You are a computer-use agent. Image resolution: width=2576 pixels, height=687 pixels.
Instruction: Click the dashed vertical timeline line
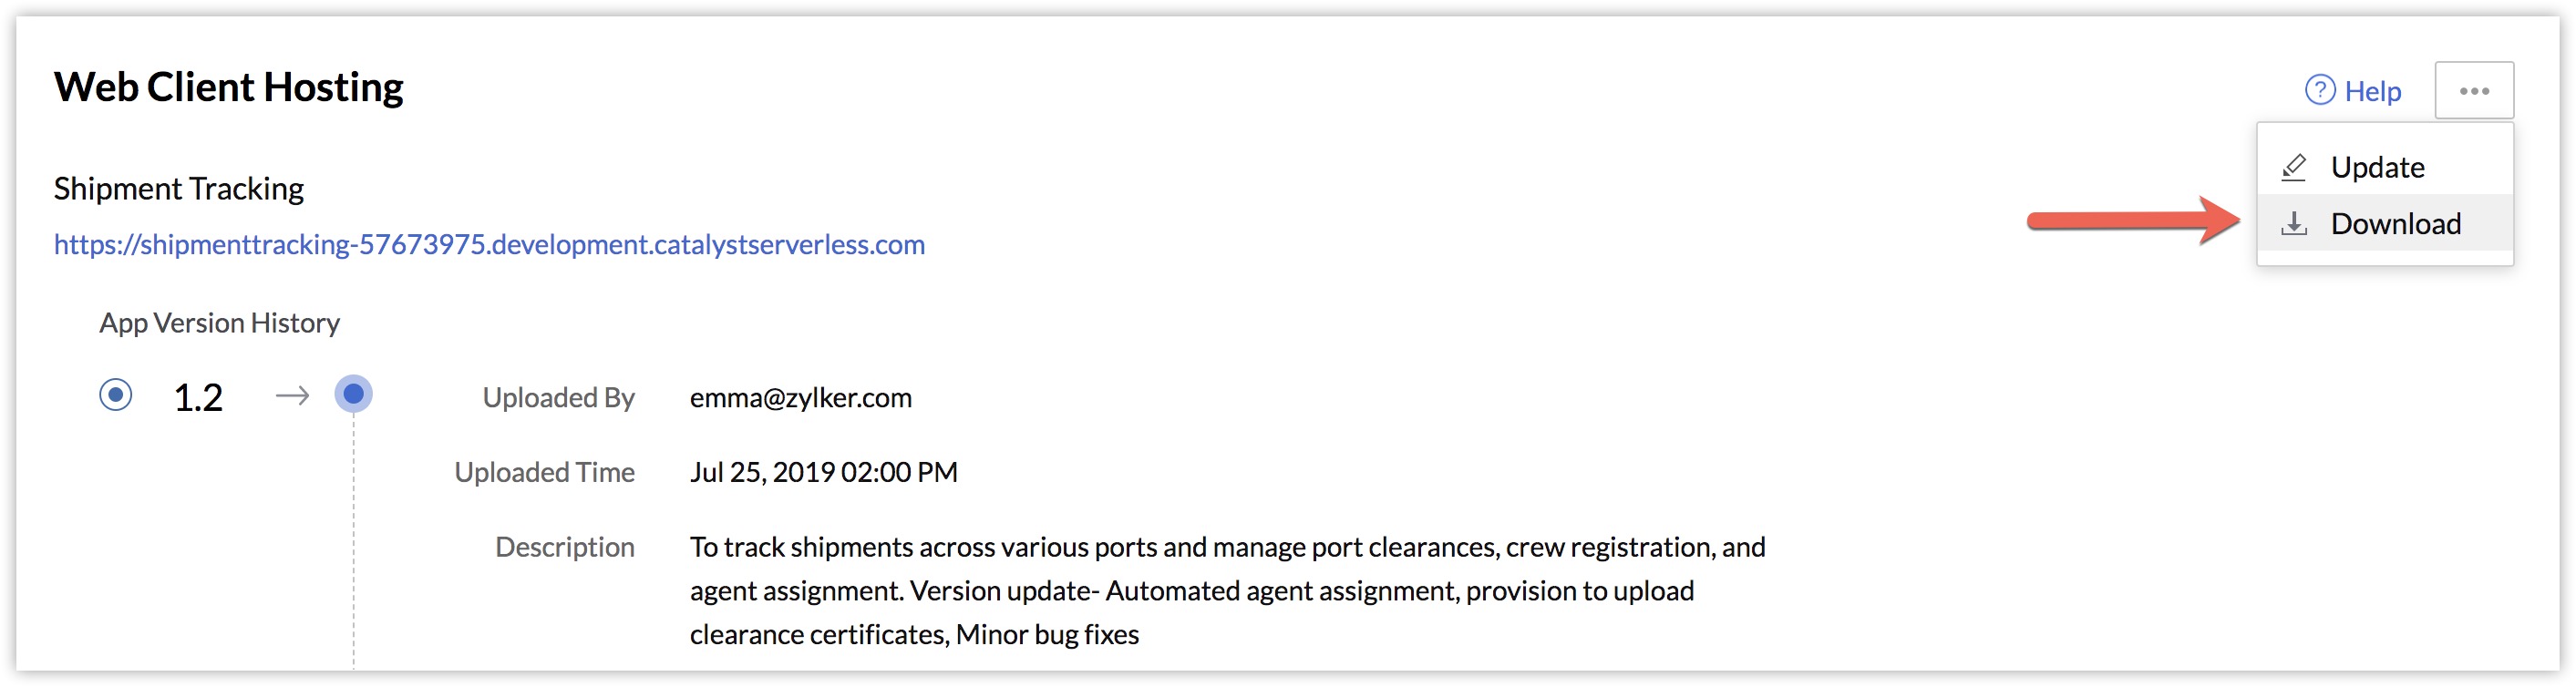354,540
